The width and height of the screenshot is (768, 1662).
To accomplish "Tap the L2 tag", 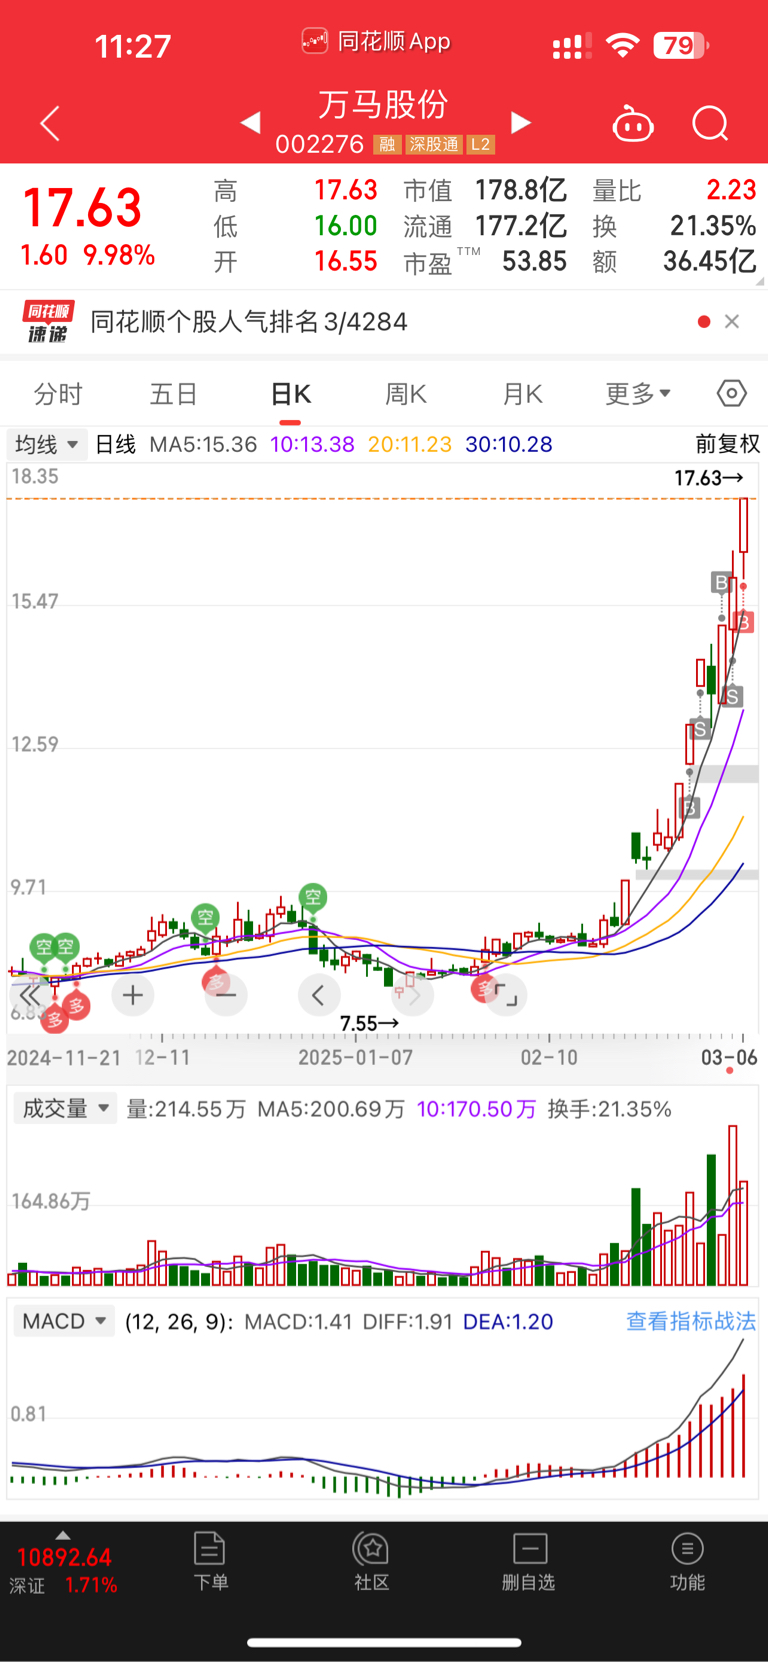I will point(480,144).
